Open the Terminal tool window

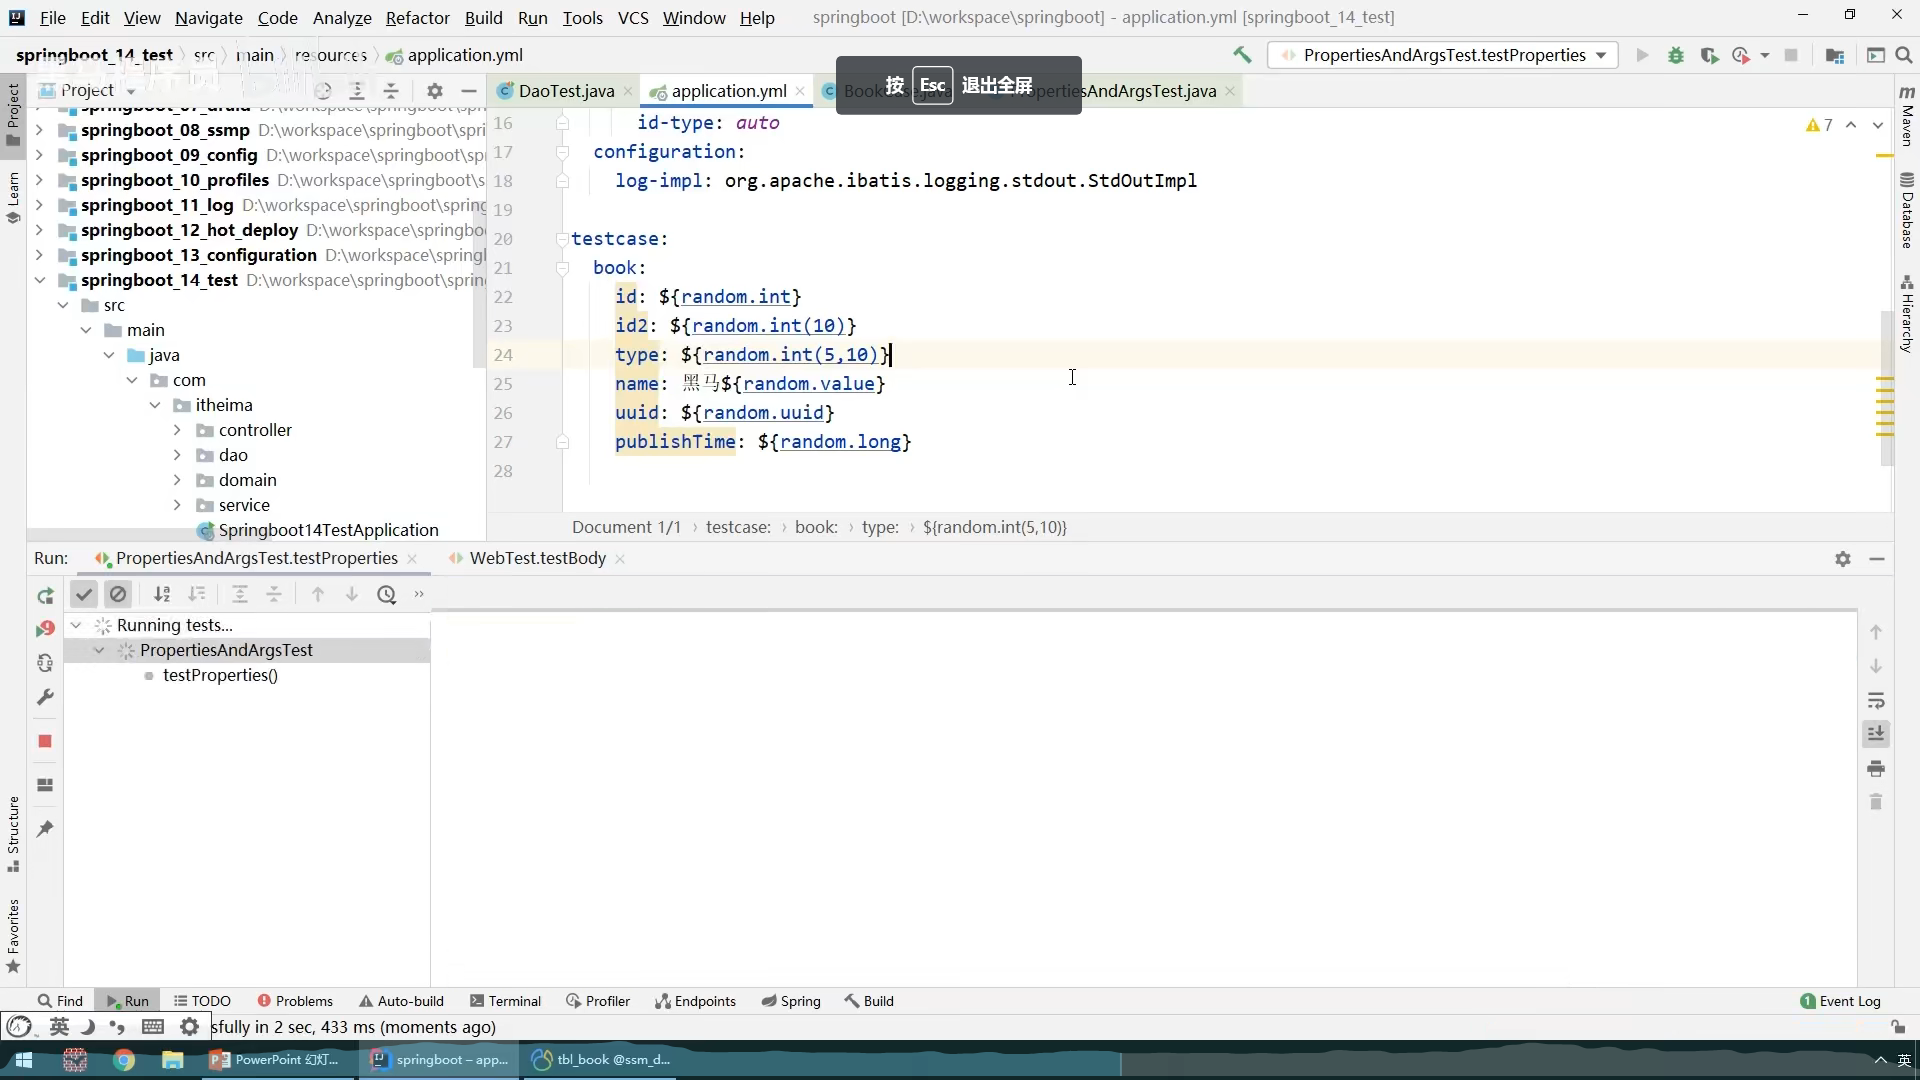pos(505,1001)
